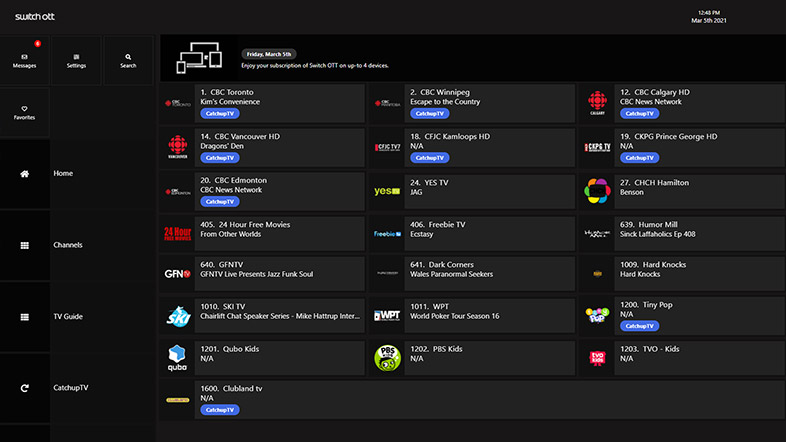The height and width of the screenshot is (442, 786).
Task: Click the CFJC TV7 logo
Action: click(x=387, y=147)
